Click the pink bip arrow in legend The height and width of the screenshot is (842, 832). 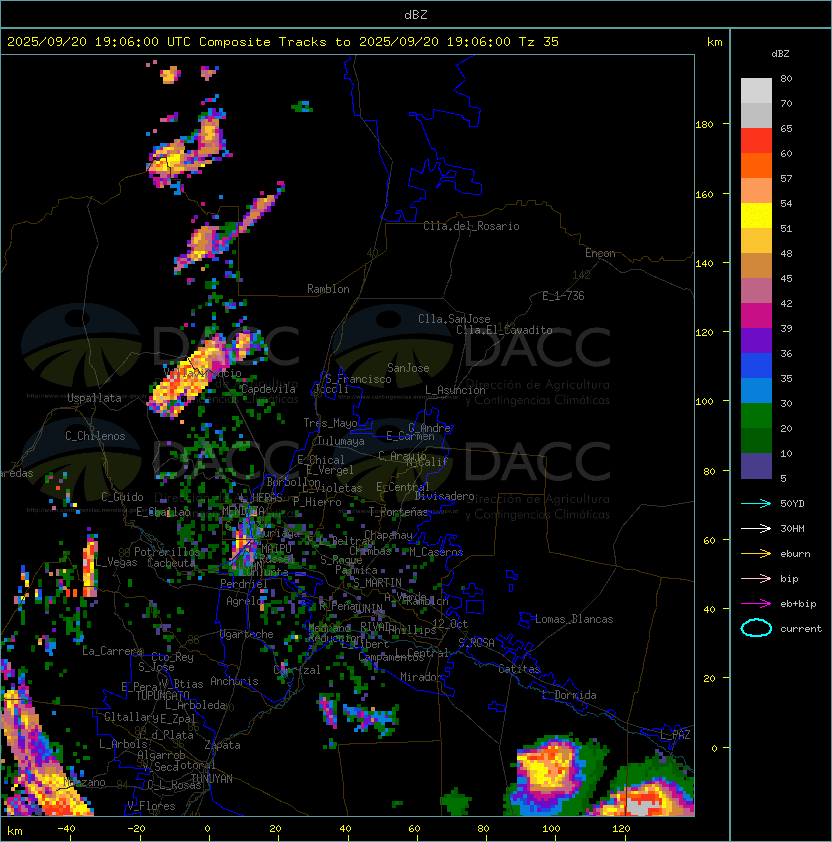[x=756, y=578]
